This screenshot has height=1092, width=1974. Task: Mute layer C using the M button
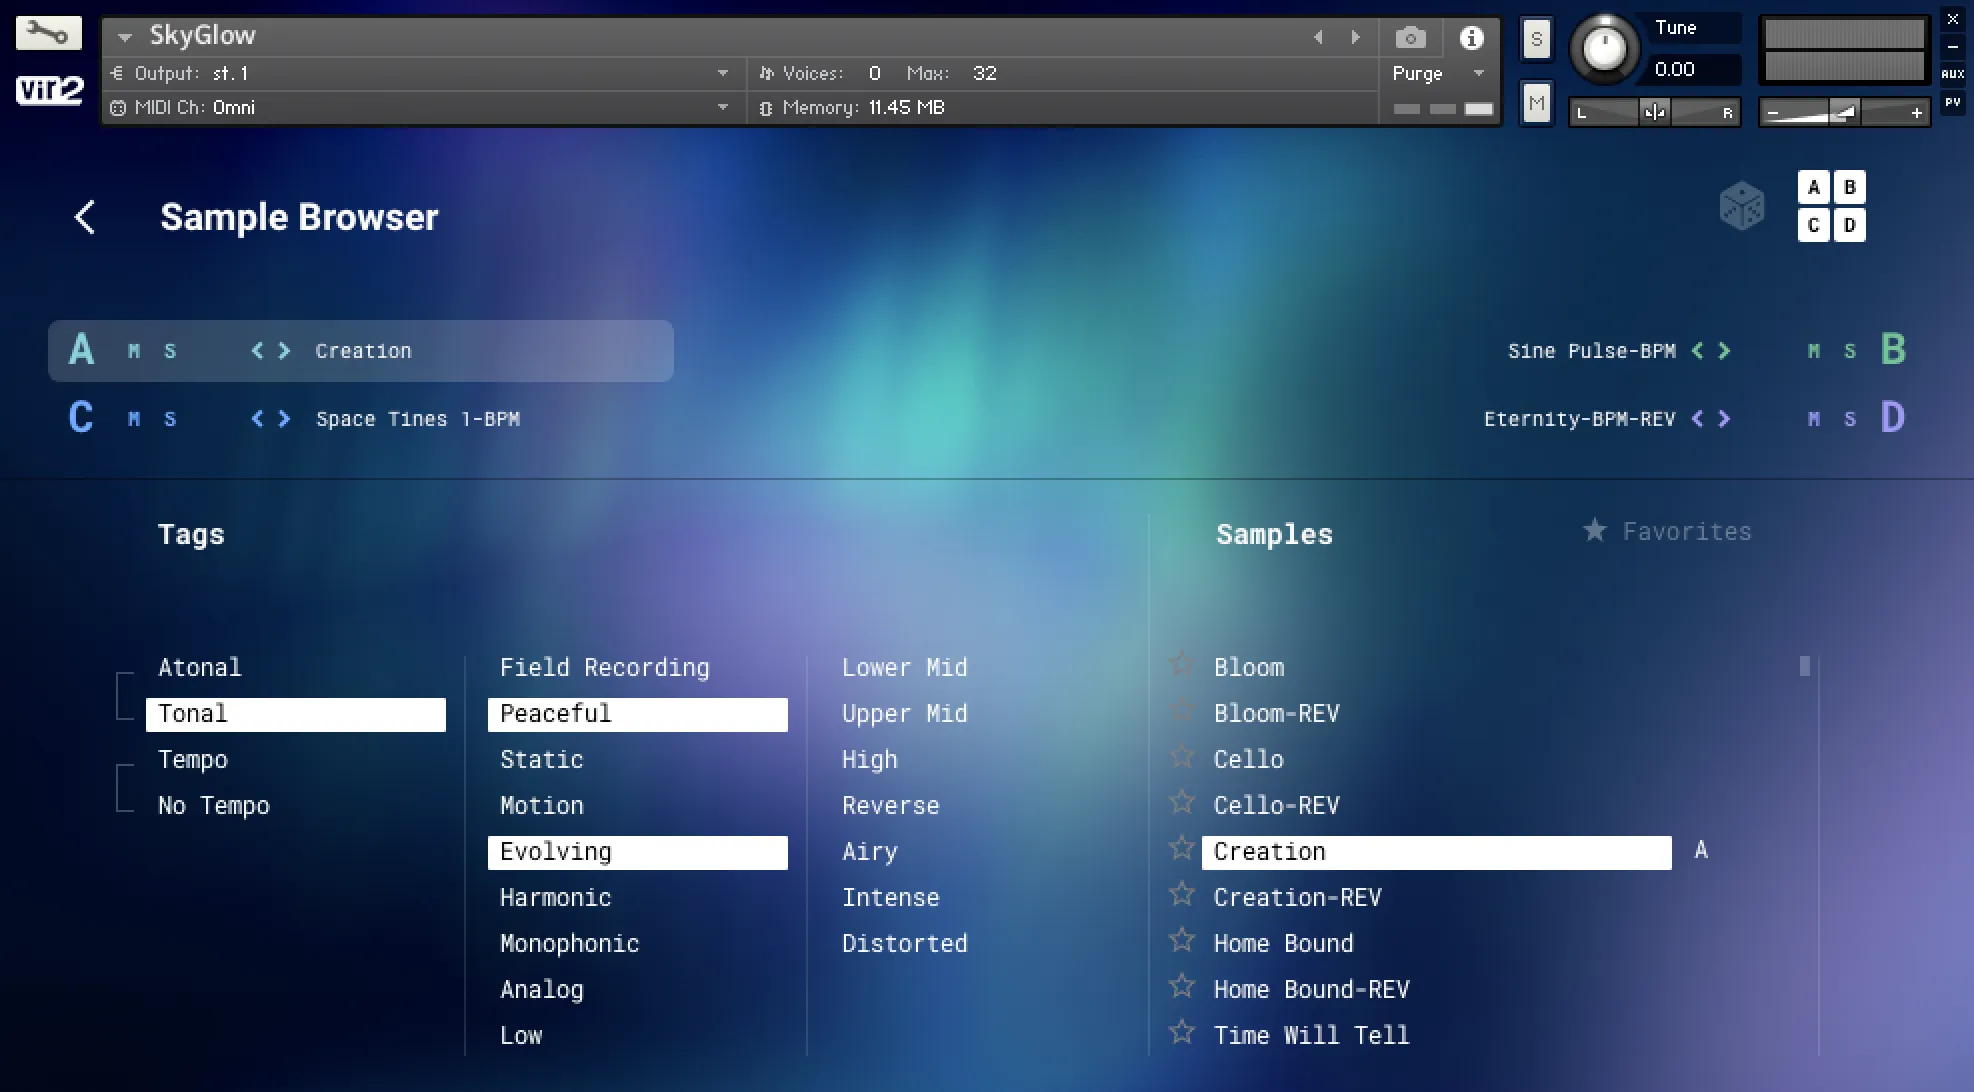[131, 418]
